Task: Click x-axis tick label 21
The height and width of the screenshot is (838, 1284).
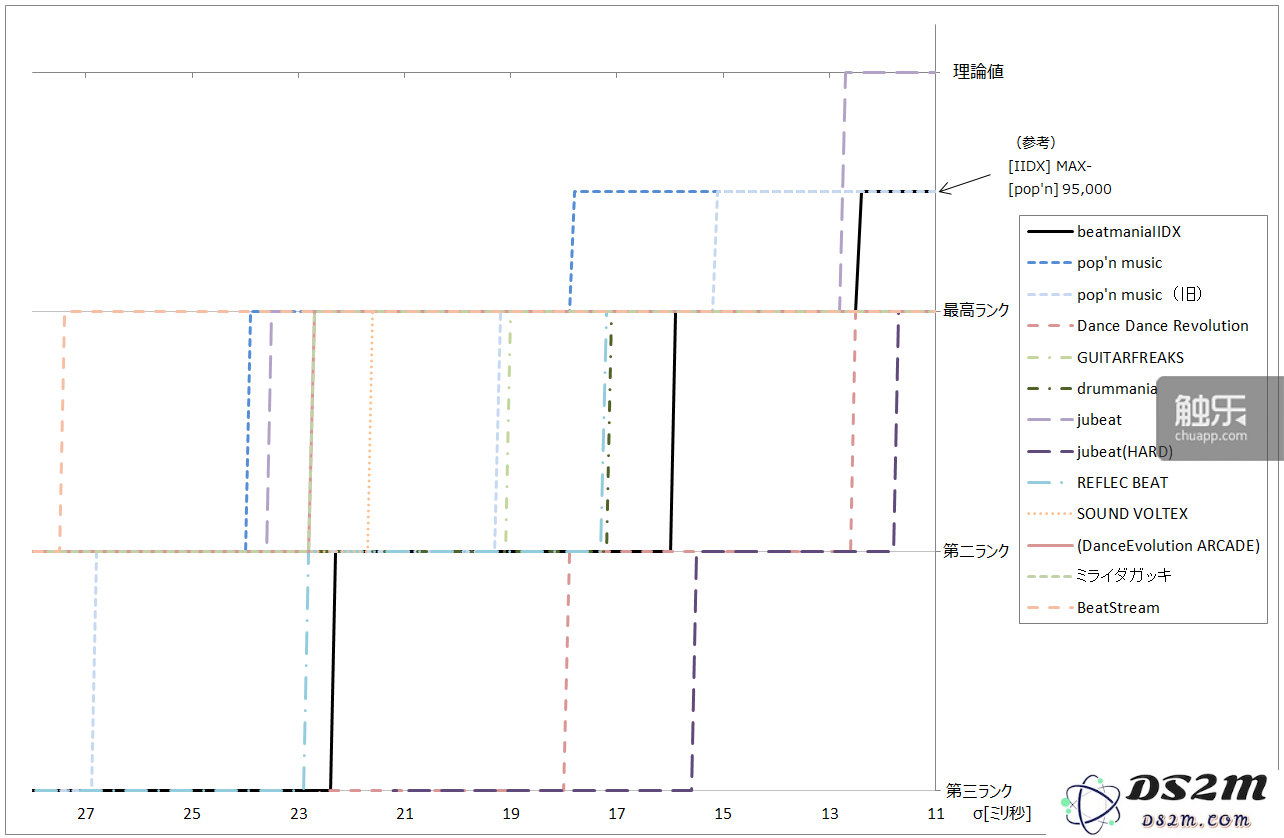Action: pyautogui.click(x=404, y=814)
